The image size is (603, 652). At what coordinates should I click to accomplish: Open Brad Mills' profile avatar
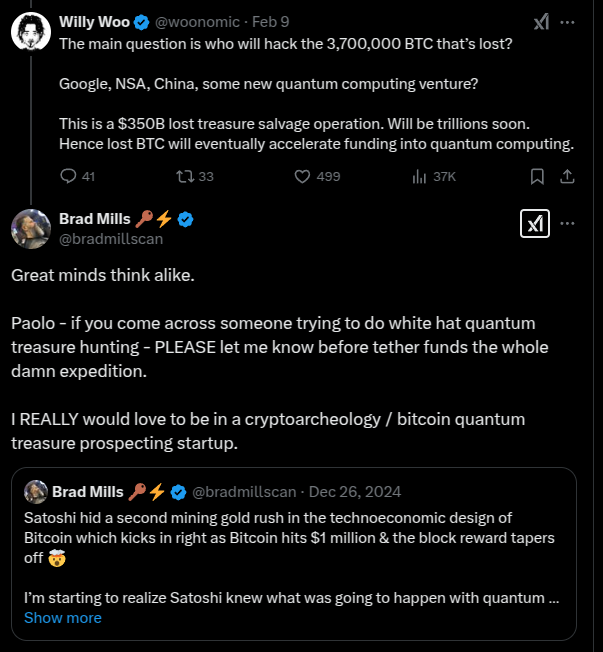point(31,229)
